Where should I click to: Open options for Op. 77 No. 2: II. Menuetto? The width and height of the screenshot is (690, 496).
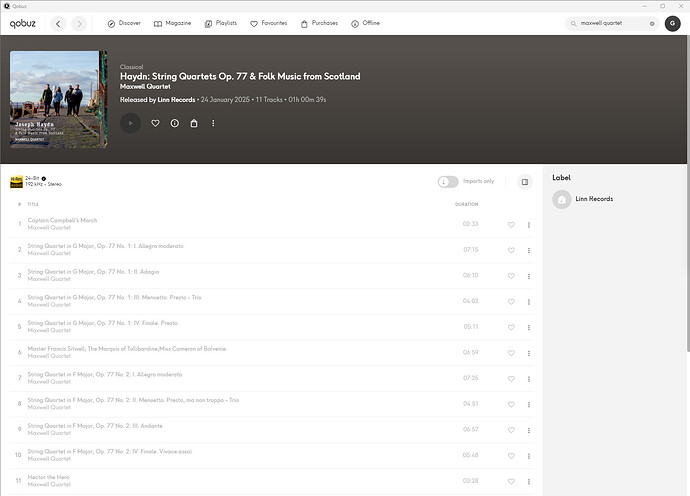(529, 404)
